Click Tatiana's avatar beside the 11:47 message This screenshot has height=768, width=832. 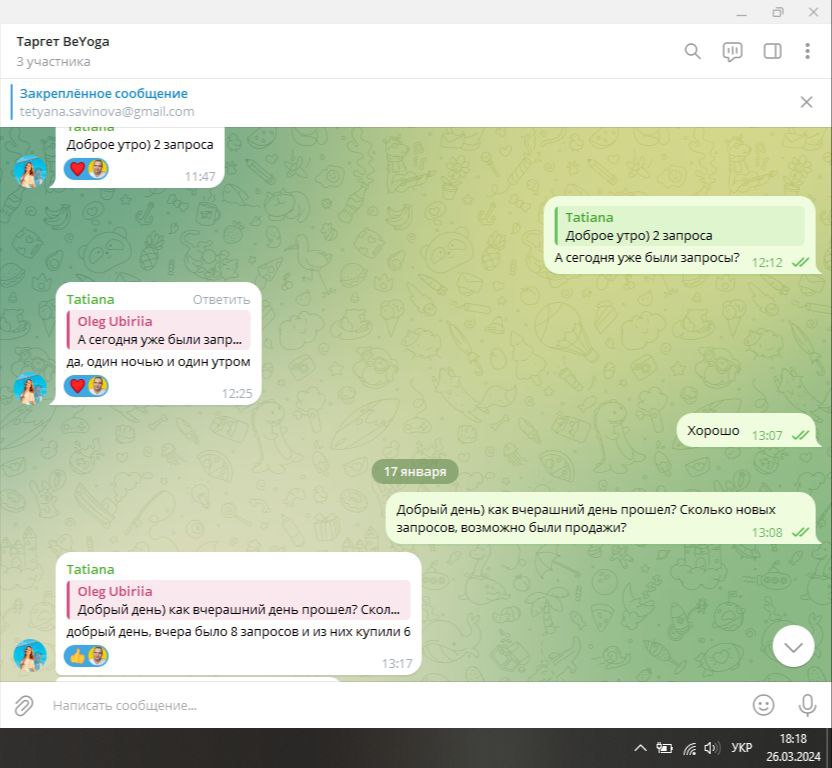(30, 172)
